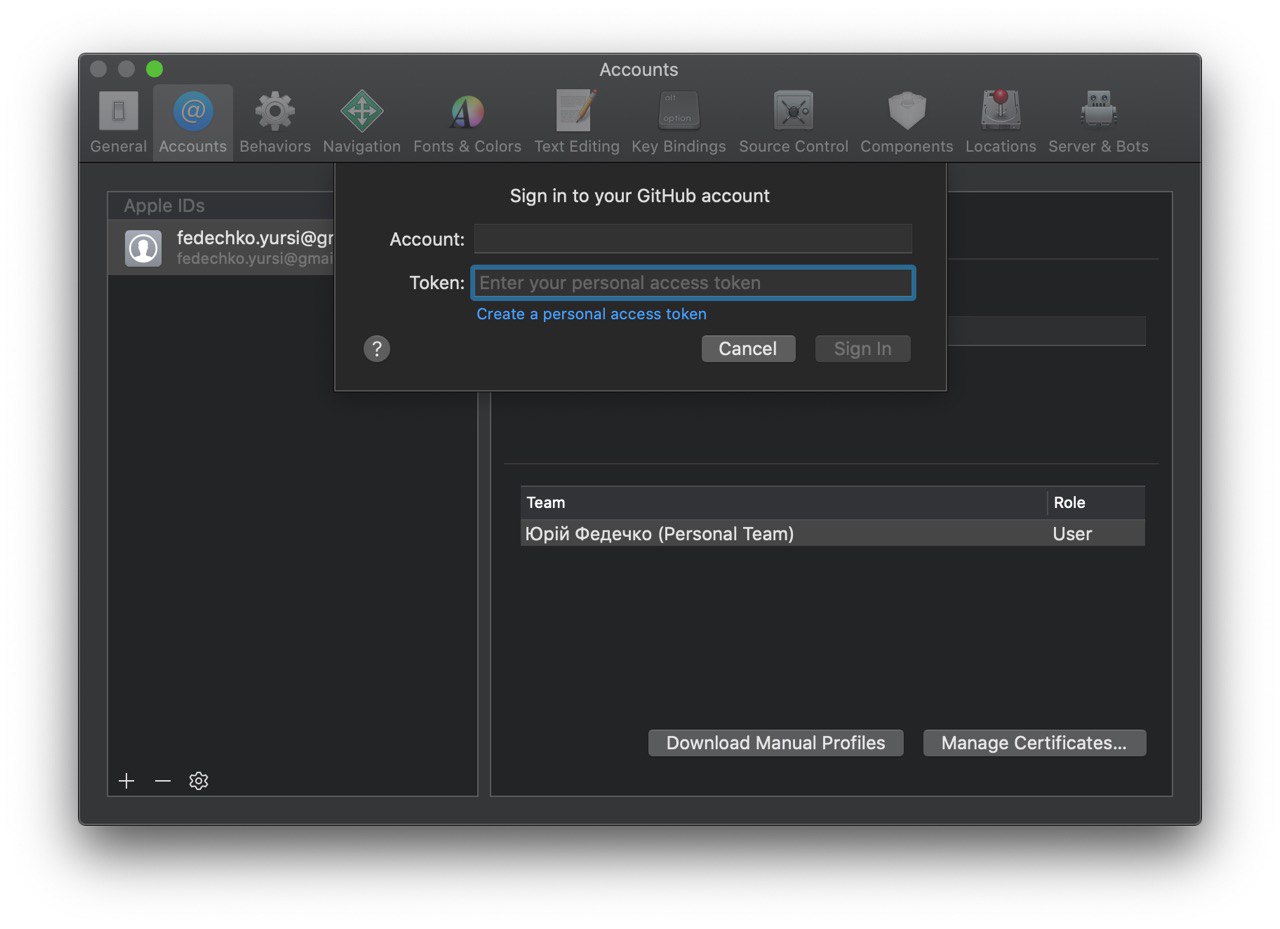The height and width of the screenshot is (929, 1280).
Task: Click the GitHub Account input field
Action: (x=693, y=239)
